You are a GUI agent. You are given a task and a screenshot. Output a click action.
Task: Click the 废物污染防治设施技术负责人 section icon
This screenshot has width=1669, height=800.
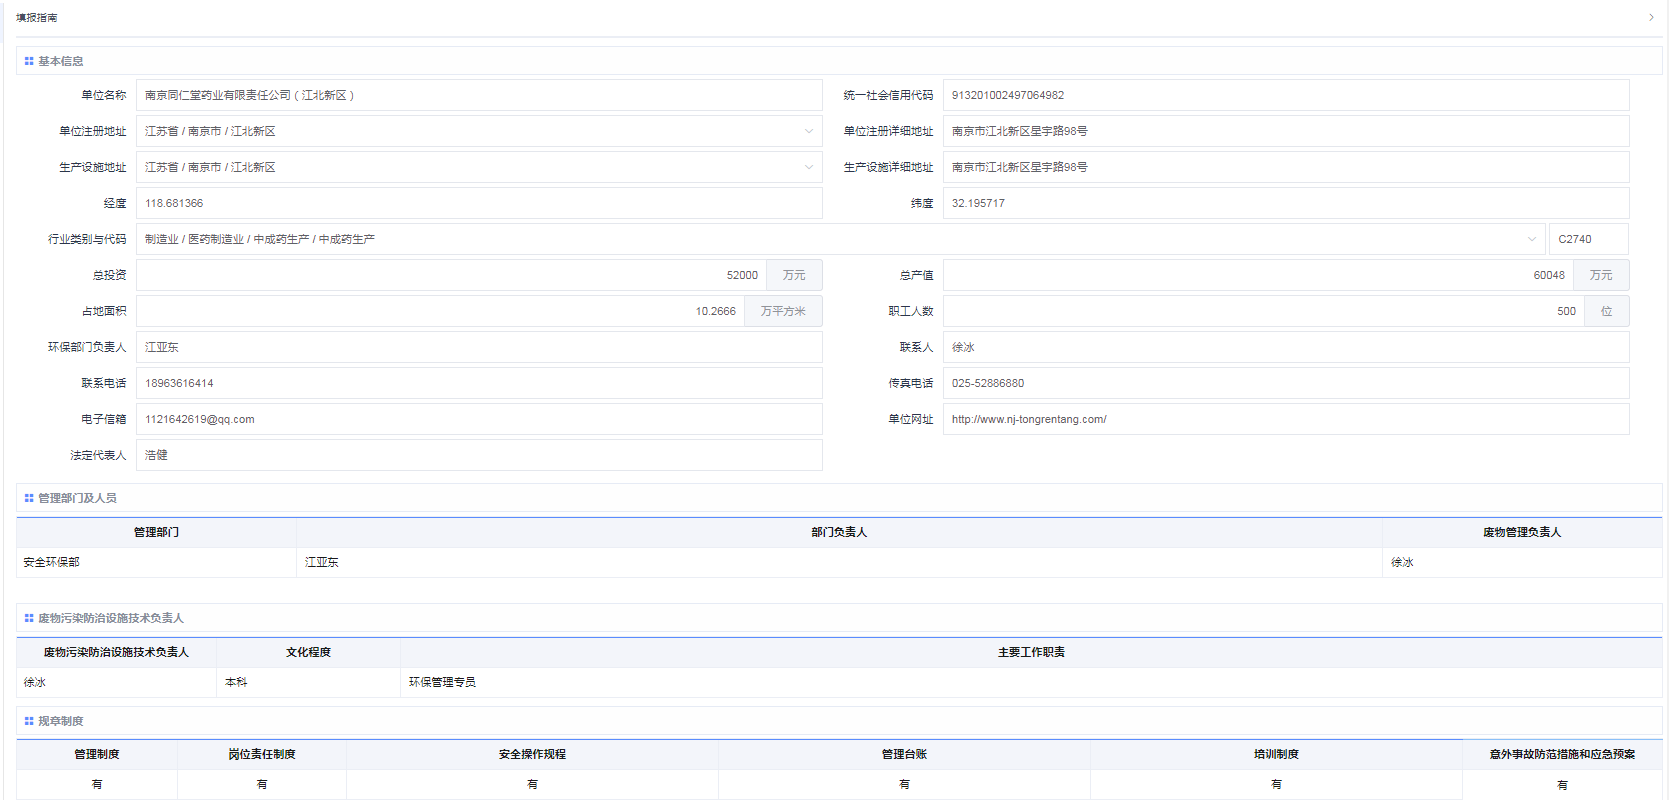coord(29,618)
